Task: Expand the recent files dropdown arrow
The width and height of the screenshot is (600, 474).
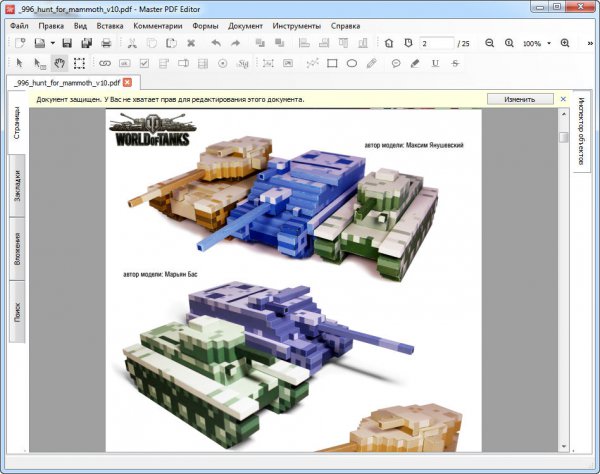Action: click(x=53, y=43)
